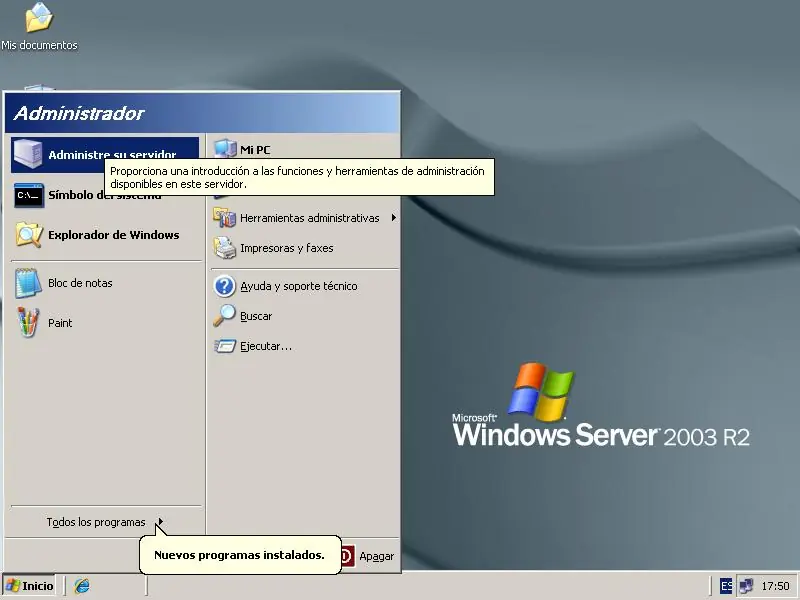Click the Apagar shutdown button
Image resolution: width=800 pixels, height=600 pixels.
[367, 556]
